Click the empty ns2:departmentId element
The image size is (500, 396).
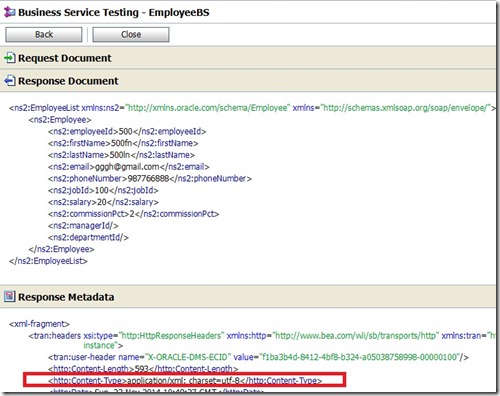(x=88, y=237)
